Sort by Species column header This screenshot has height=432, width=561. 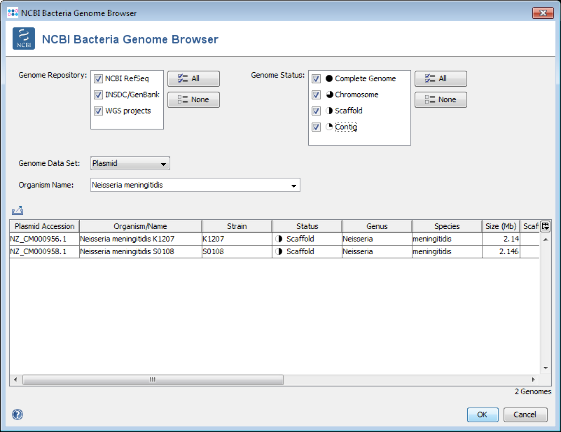[x=447, y=226]
